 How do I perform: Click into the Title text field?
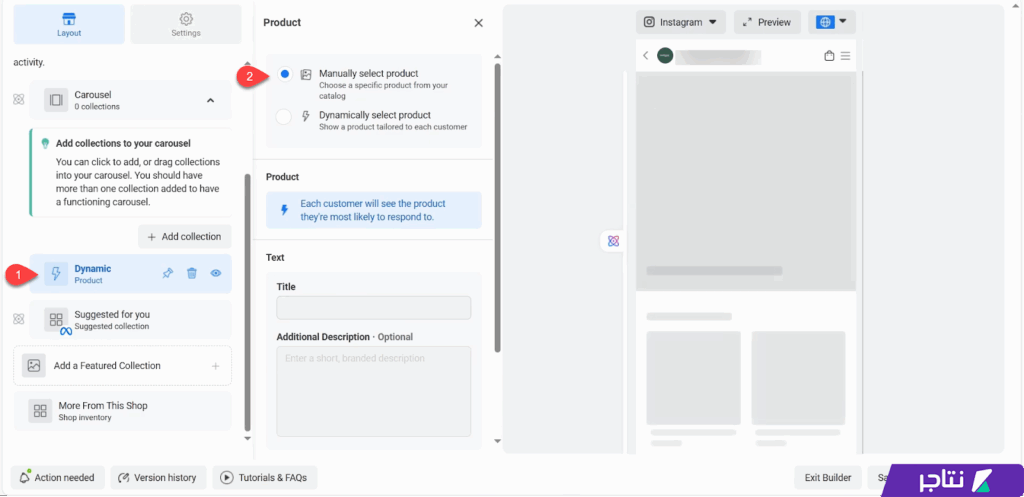click(x=373, y=308)
